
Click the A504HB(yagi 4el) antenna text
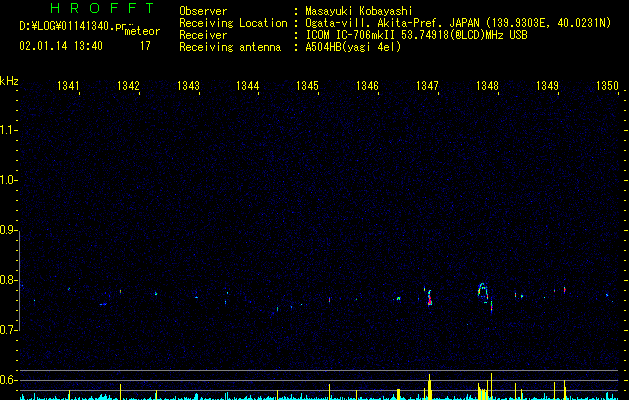tap(353, 47)
